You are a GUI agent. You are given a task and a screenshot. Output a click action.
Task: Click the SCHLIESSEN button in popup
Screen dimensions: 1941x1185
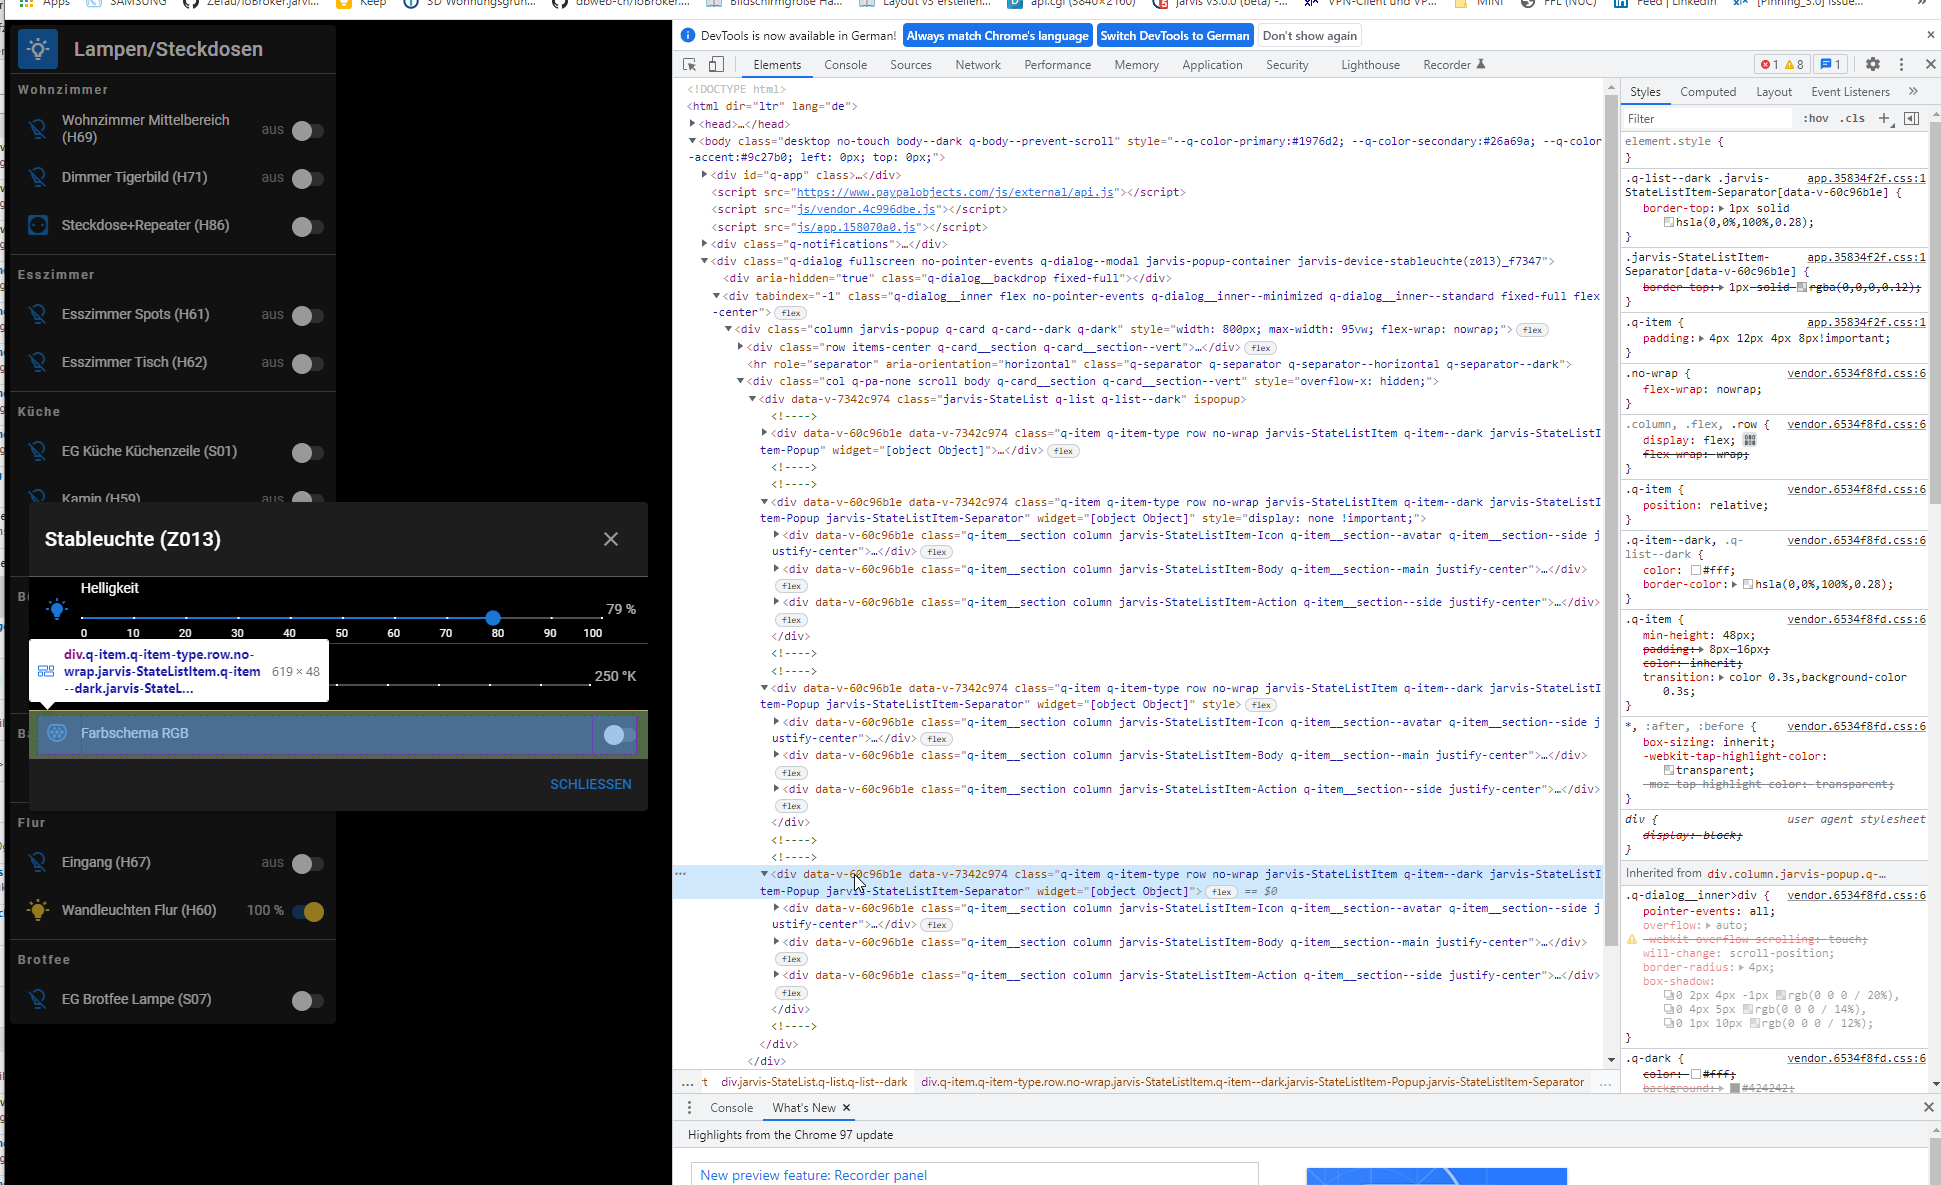590,784
